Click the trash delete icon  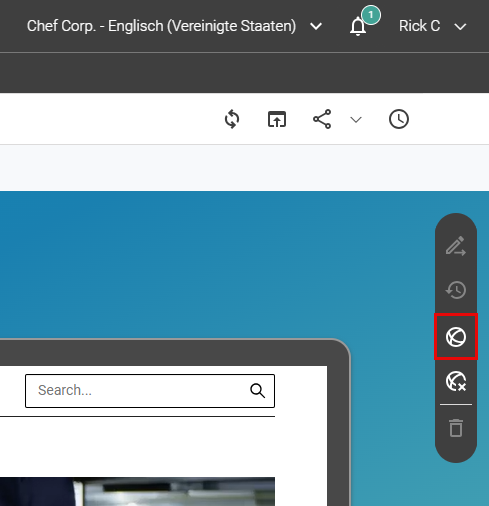click(456, 428)
